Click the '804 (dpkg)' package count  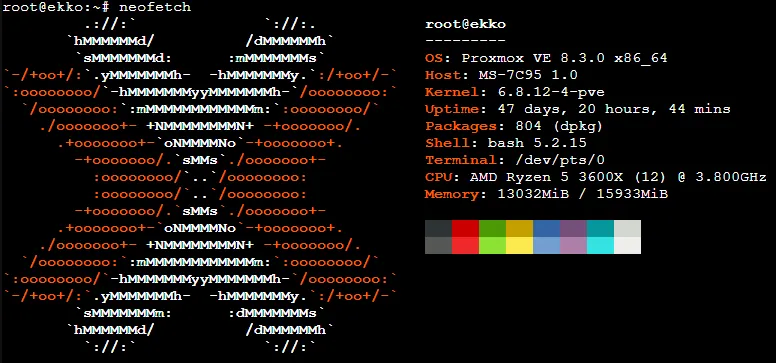(559, 126)
